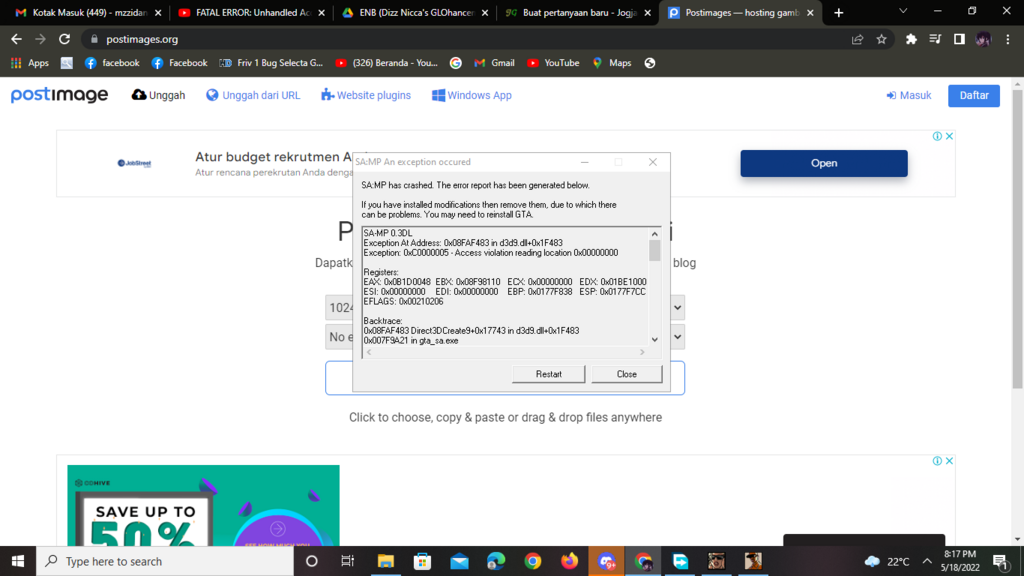Click Restart in the SA:MP crash dialog
Screen dimensions: 1024x576
click(549, 374)
